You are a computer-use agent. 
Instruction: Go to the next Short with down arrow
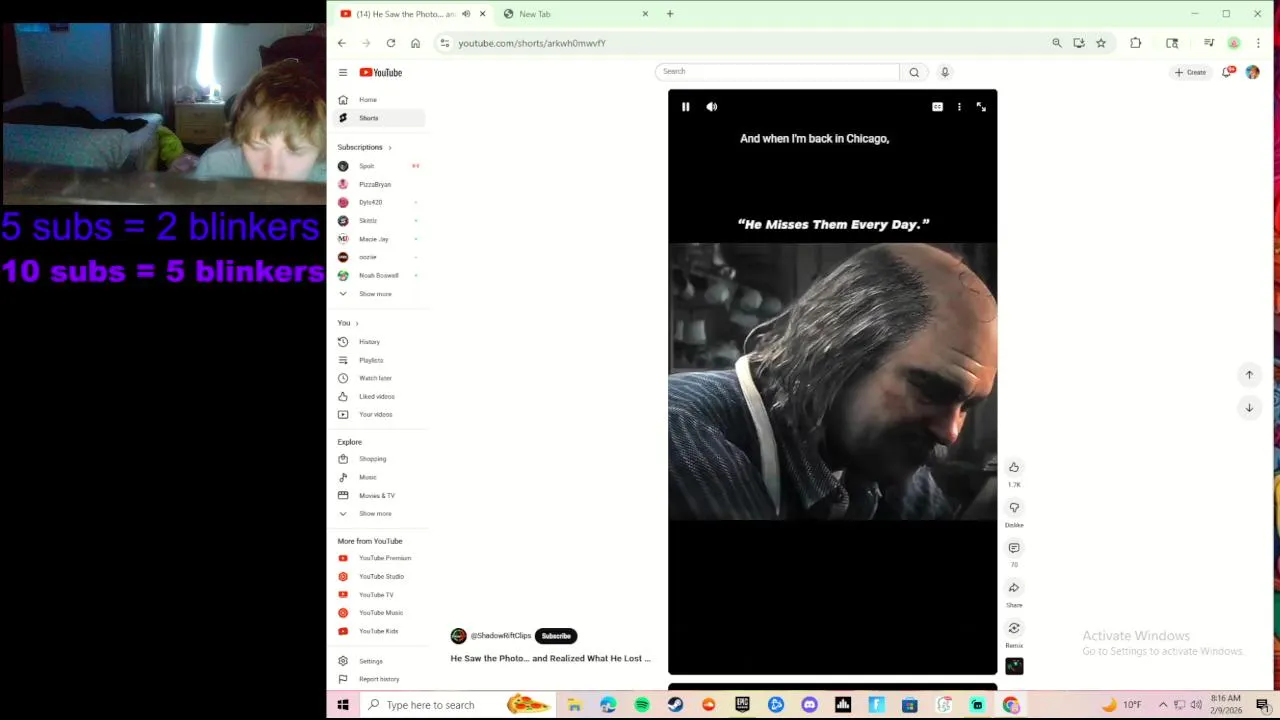pos(1249,408)
